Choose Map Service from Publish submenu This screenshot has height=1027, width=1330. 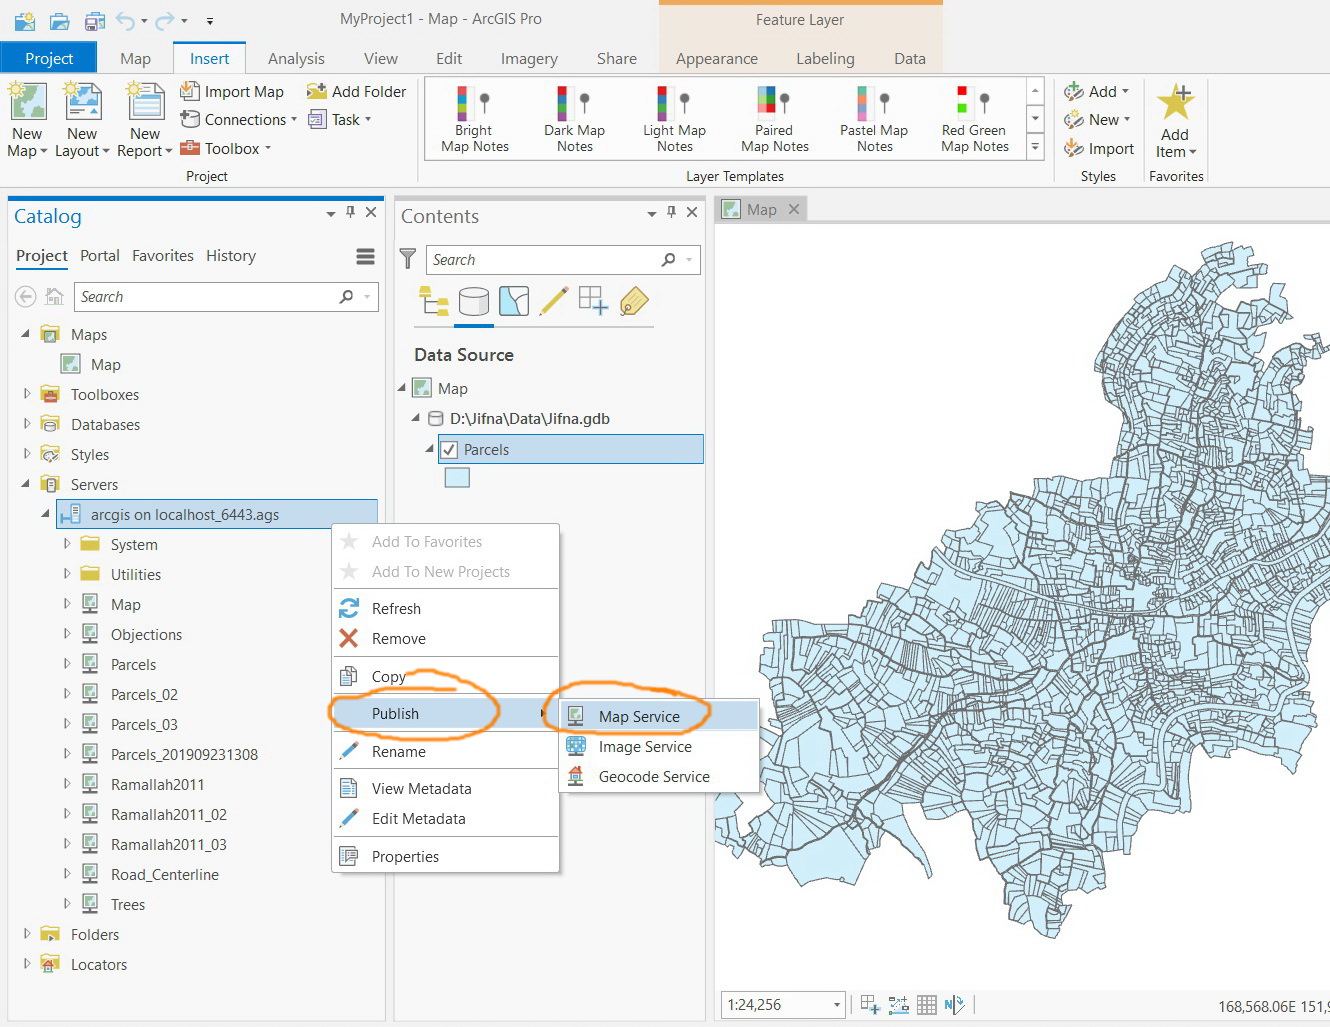click(x=639, y=716)
